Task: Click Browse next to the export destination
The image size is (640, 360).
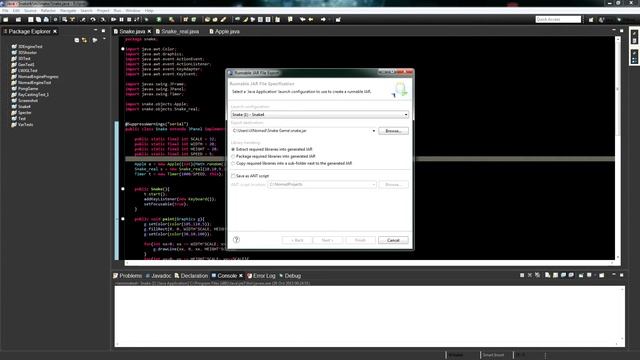Action: coord(393,131)
